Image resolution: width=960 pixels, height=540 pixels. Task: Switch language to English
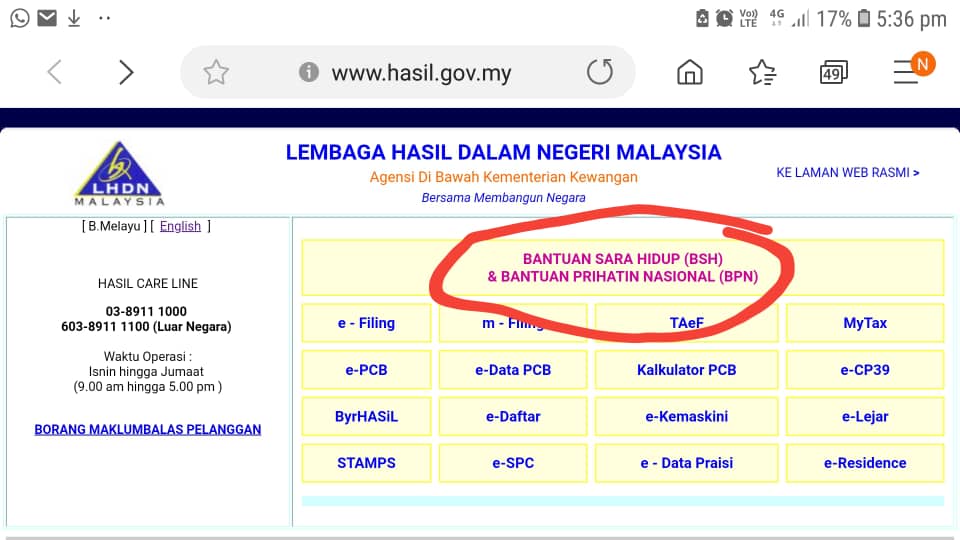pos(180,226)
